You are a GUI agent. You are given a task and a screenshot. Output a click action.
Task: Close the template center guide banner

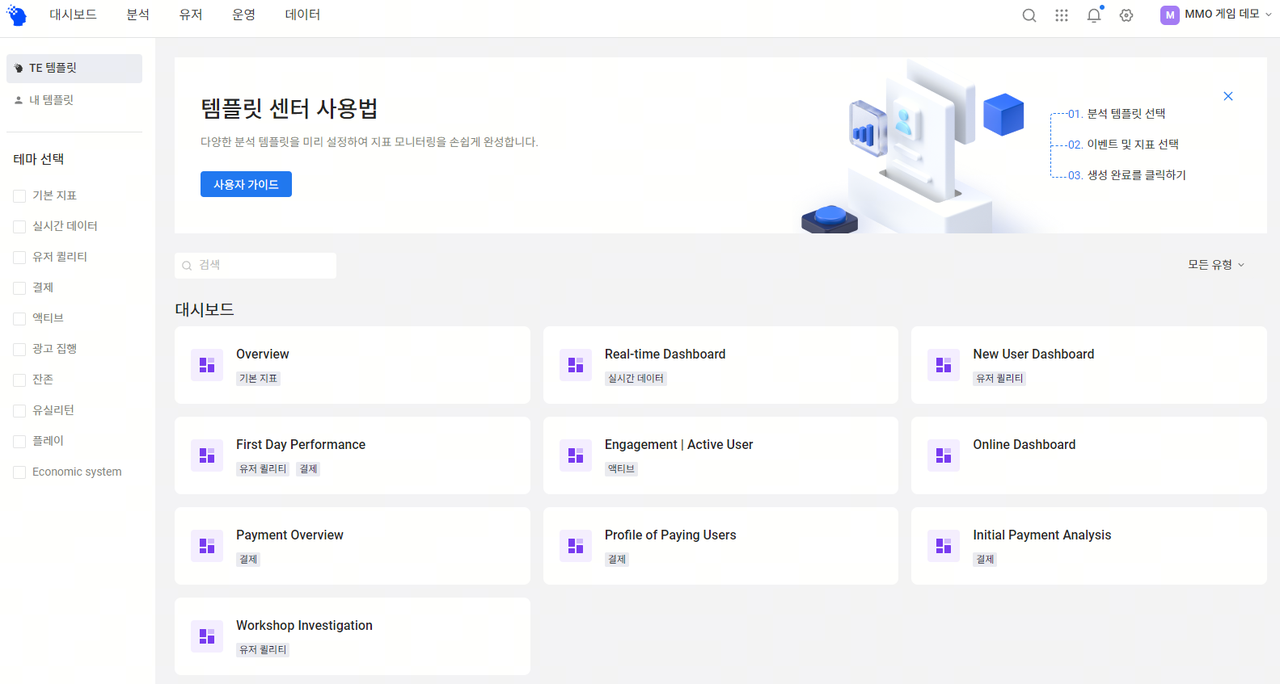click(x=1228, y=96)
